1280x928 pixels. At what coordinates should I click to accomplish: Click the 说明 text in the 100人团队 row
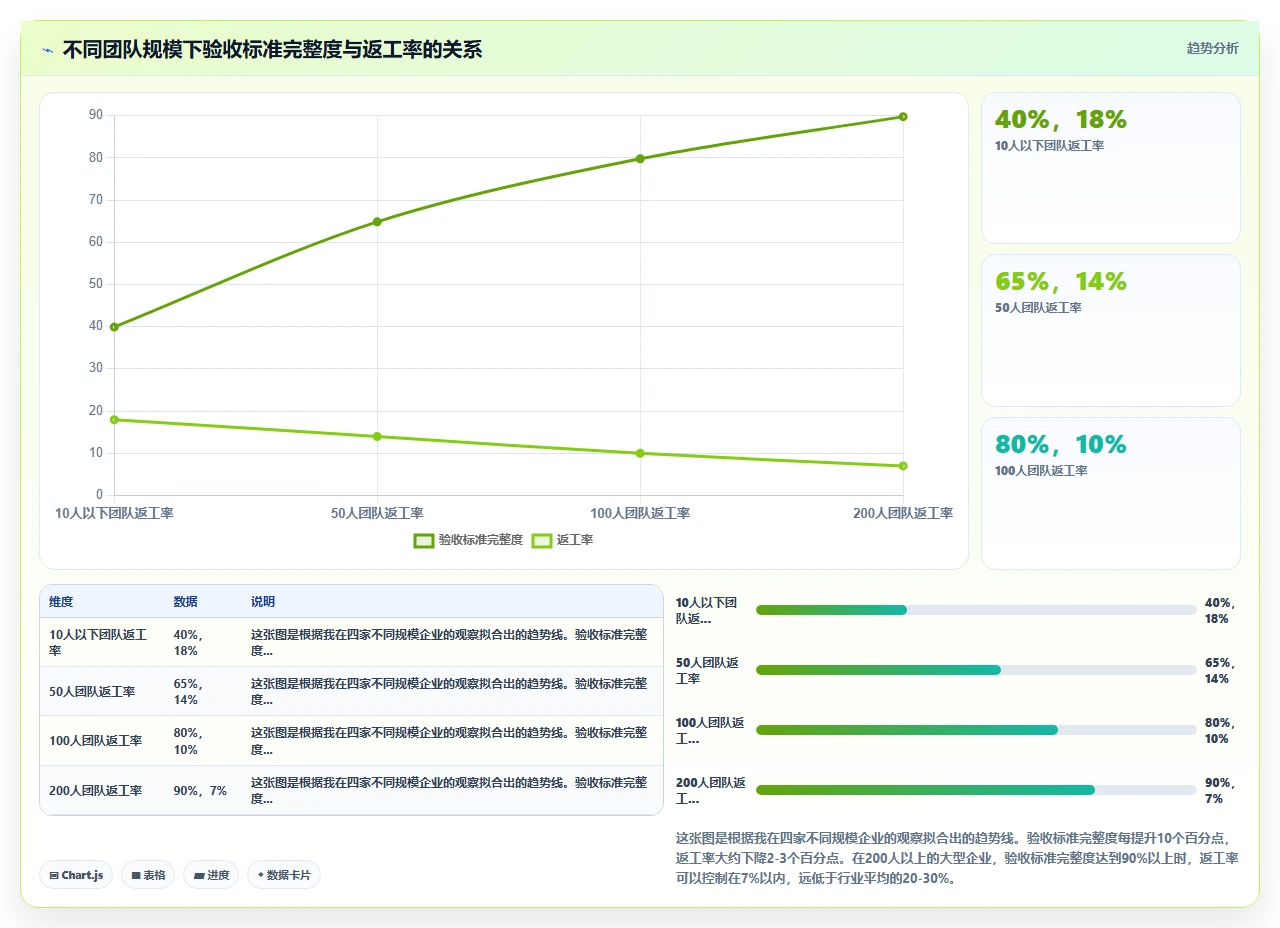pos(449,741)
